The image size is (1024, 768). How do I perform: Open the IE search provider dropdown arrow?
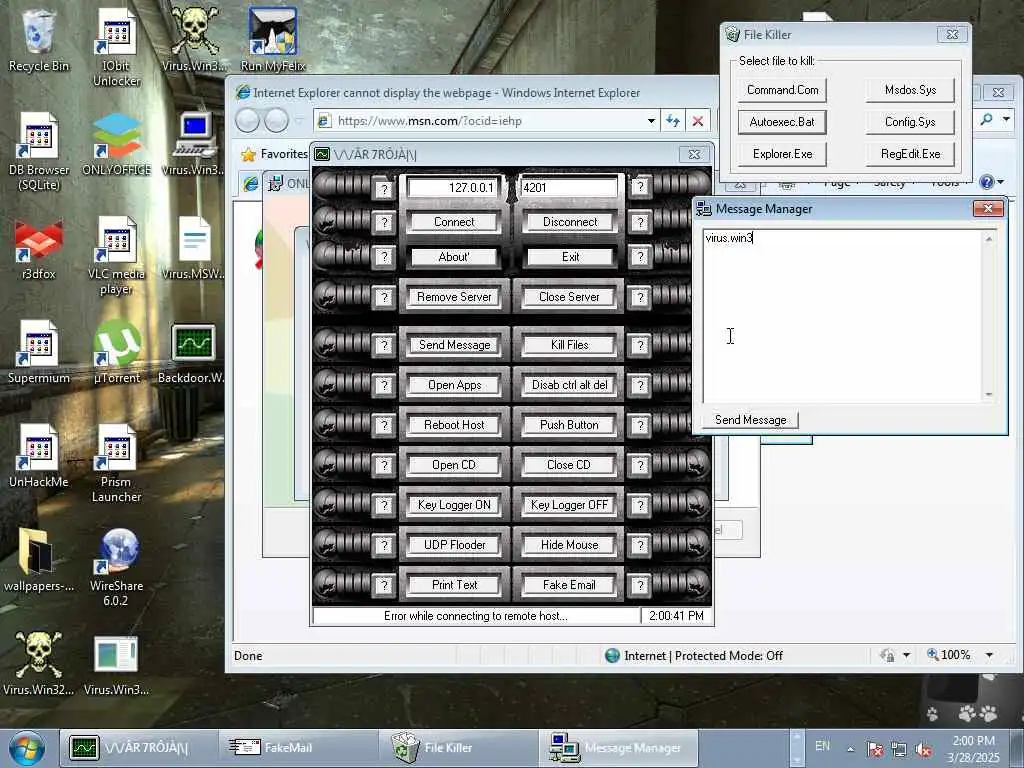coord(1006,119)
